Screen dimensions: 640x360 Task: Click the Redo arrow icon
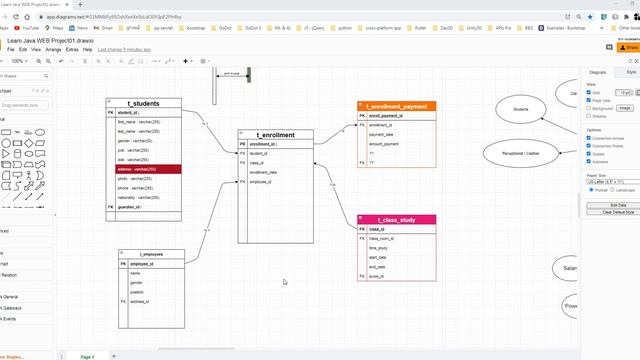coord(72,61)
